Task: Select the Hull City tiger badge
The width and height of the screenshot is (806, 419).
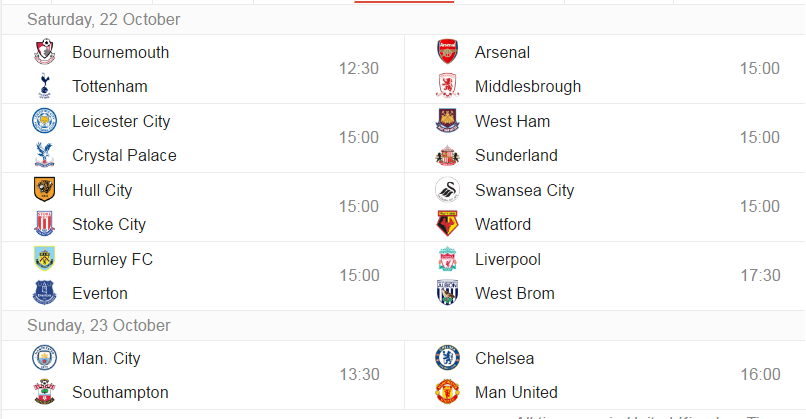Action: 45,190
